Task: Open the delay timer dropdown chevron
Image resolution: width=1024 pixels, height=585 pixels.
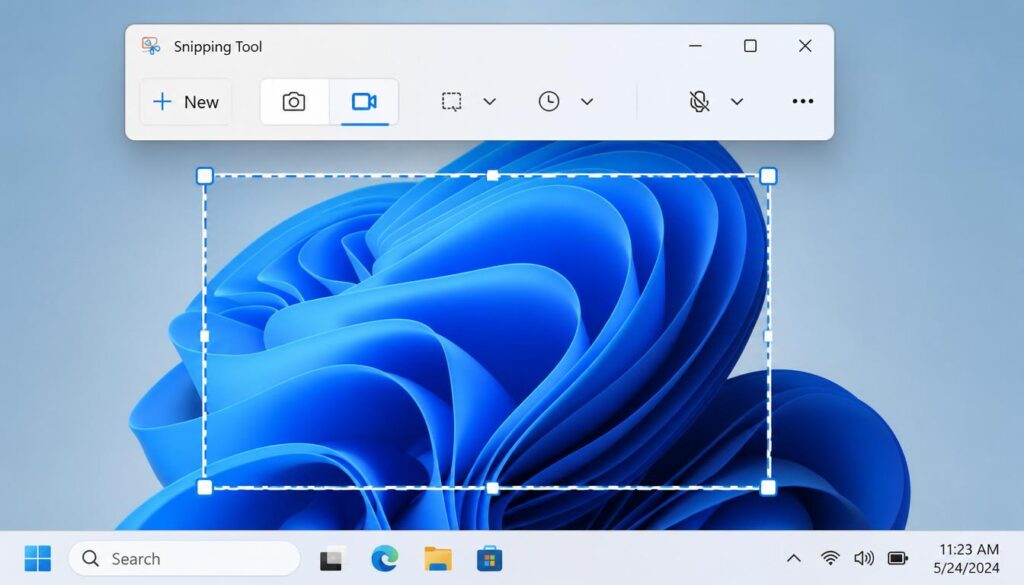Action: (587, 102)
